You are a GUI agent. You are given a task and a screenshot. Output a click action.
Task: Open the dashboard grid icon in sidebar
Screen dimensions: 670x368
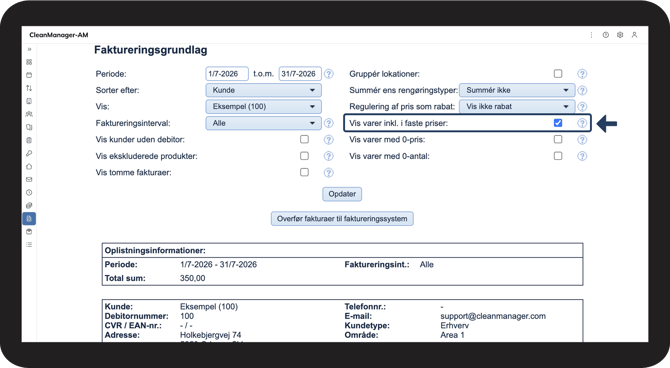[29, 62]
